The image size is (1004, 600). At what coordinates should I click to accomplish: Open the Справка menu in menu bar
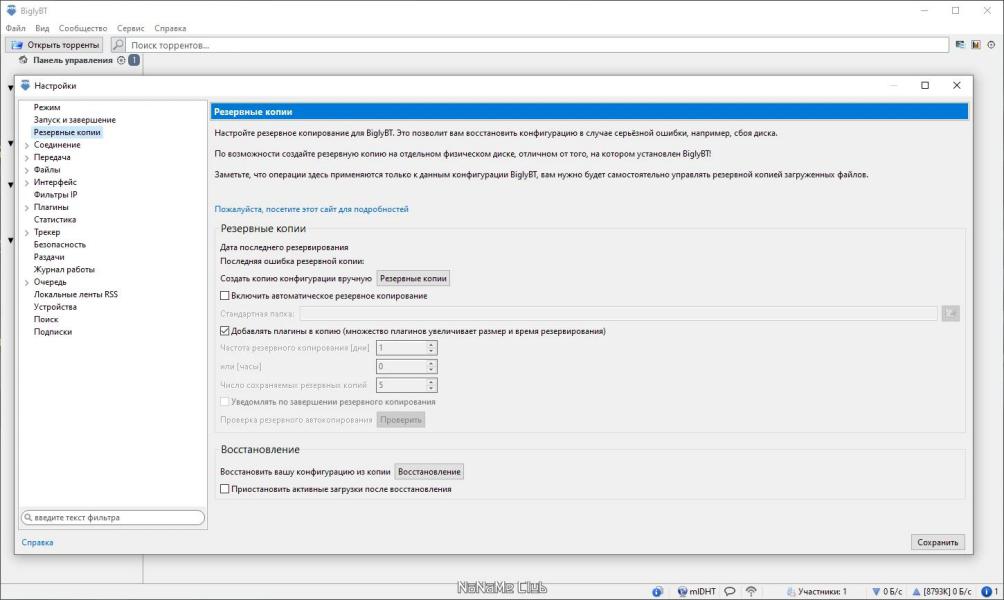tap(170, 28)
